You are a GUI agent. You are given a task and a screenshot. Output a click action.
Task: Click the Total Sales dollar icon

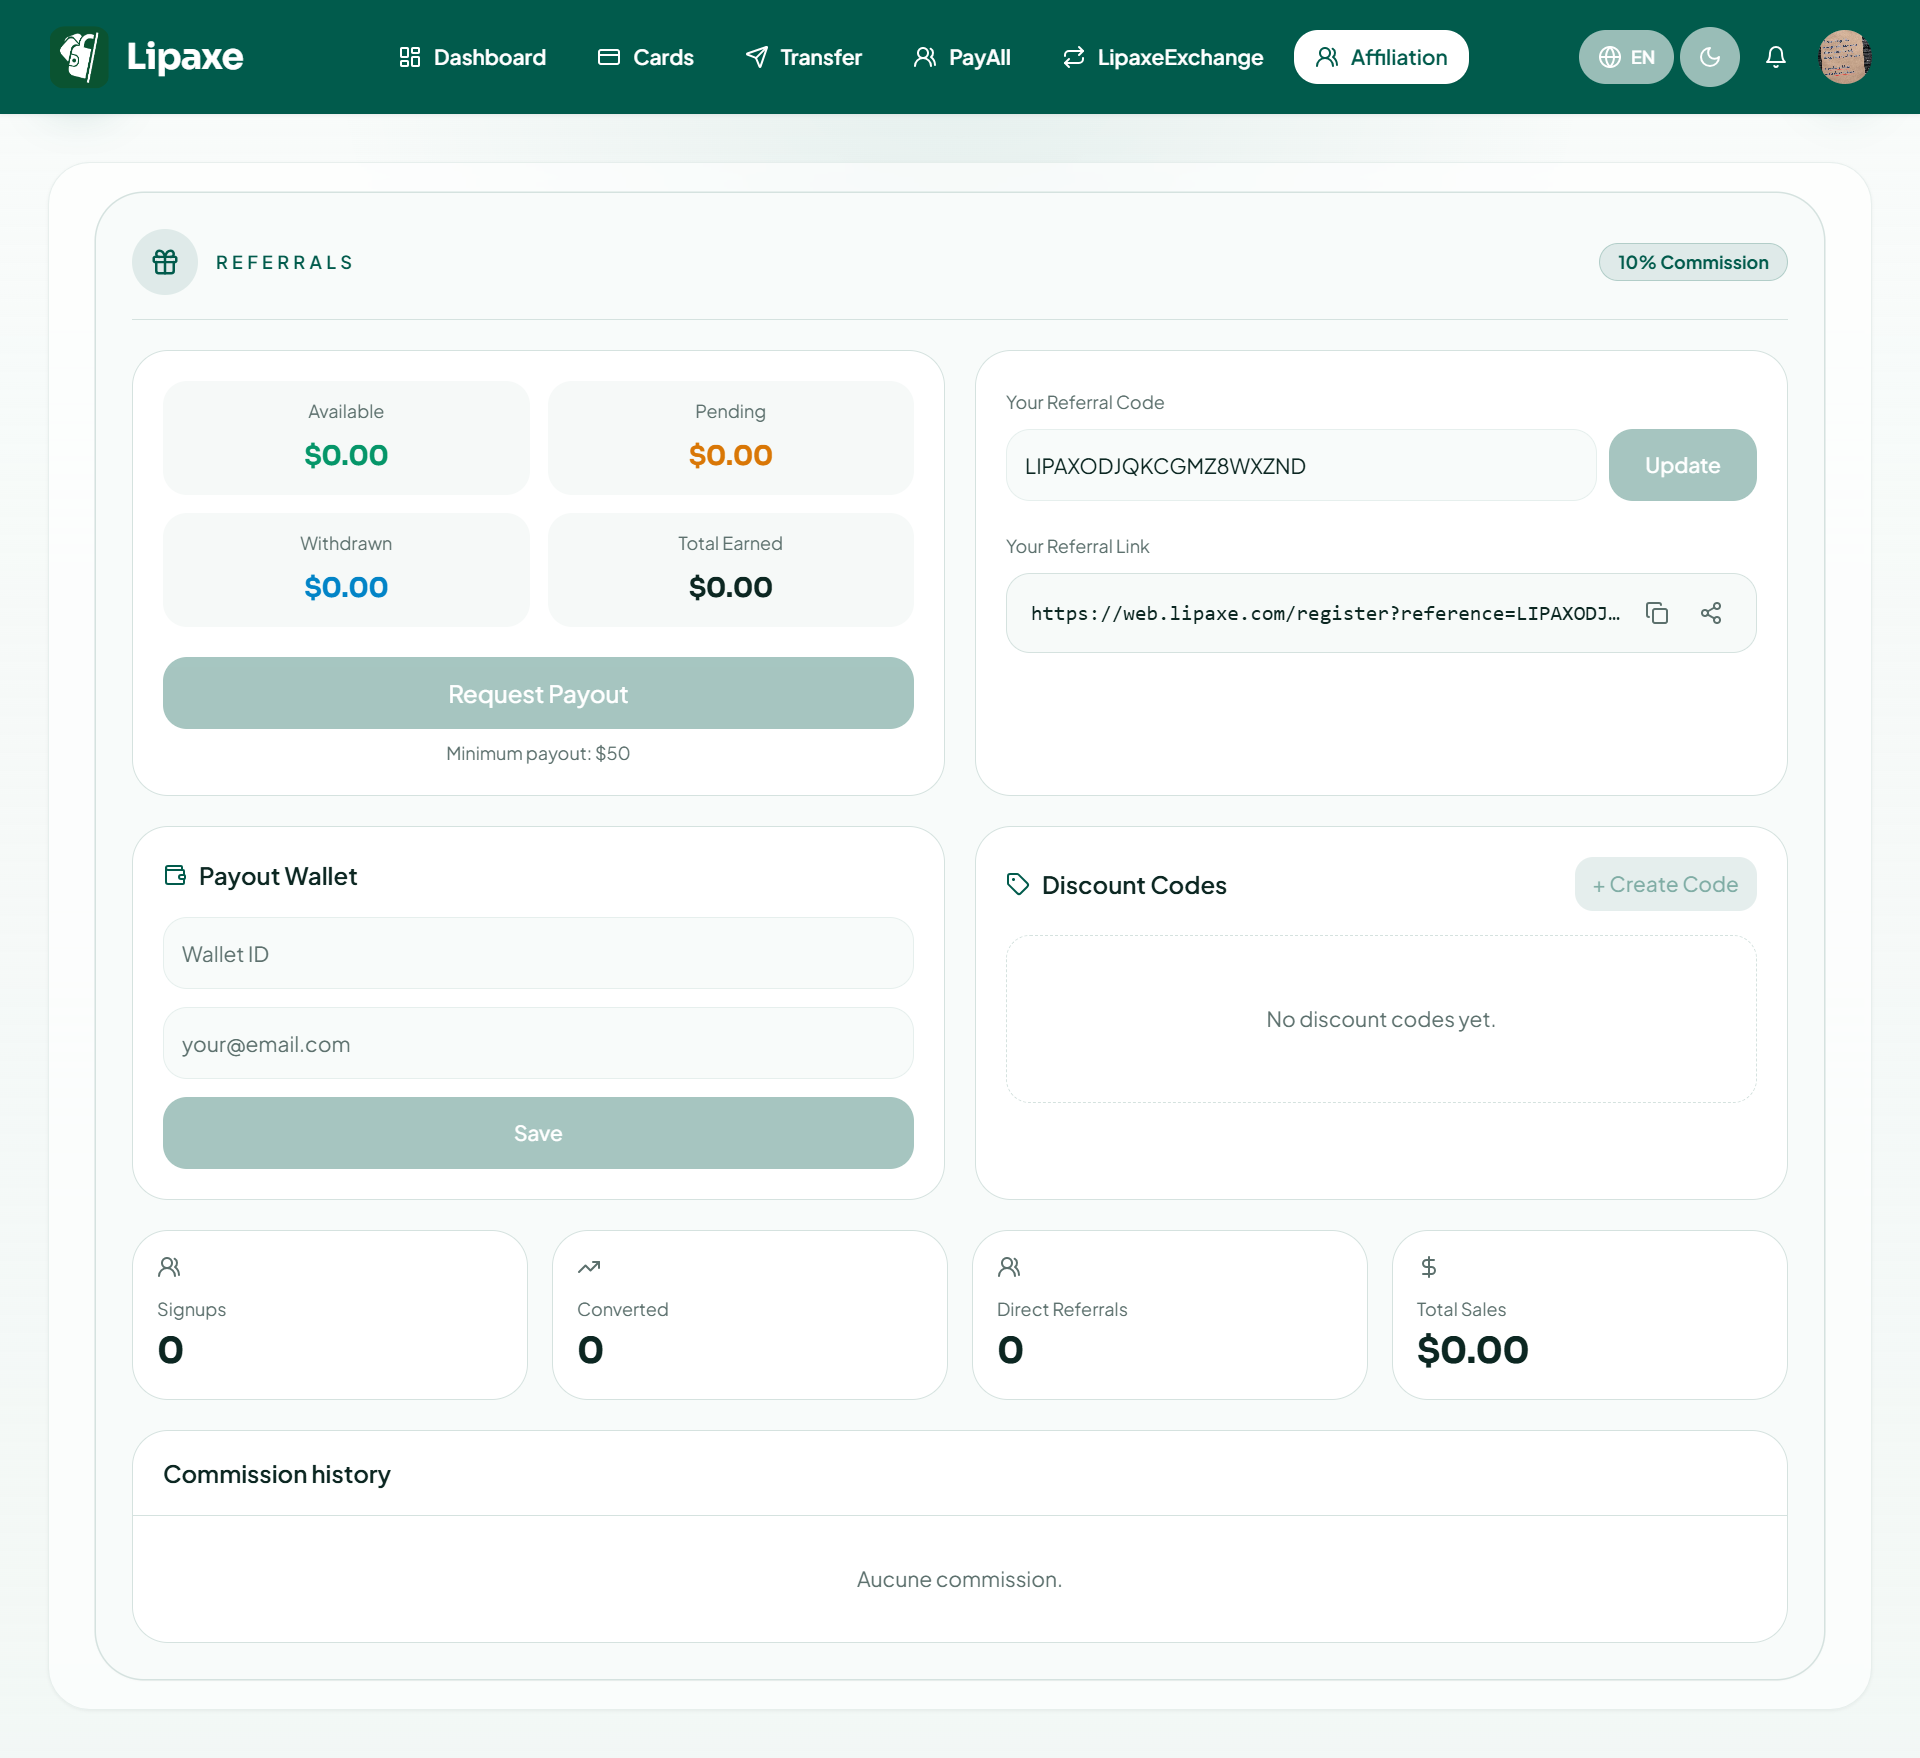pos(1429,1267)
